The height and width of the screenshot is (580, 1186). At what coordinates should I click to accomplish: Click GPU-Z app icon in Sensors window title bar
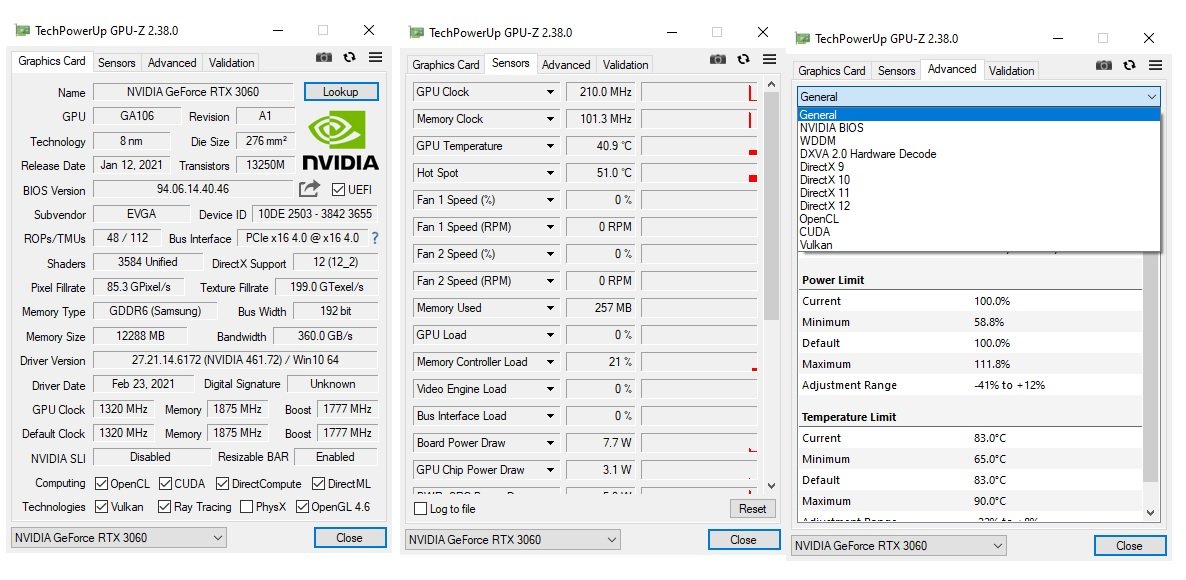pos(417,33)
